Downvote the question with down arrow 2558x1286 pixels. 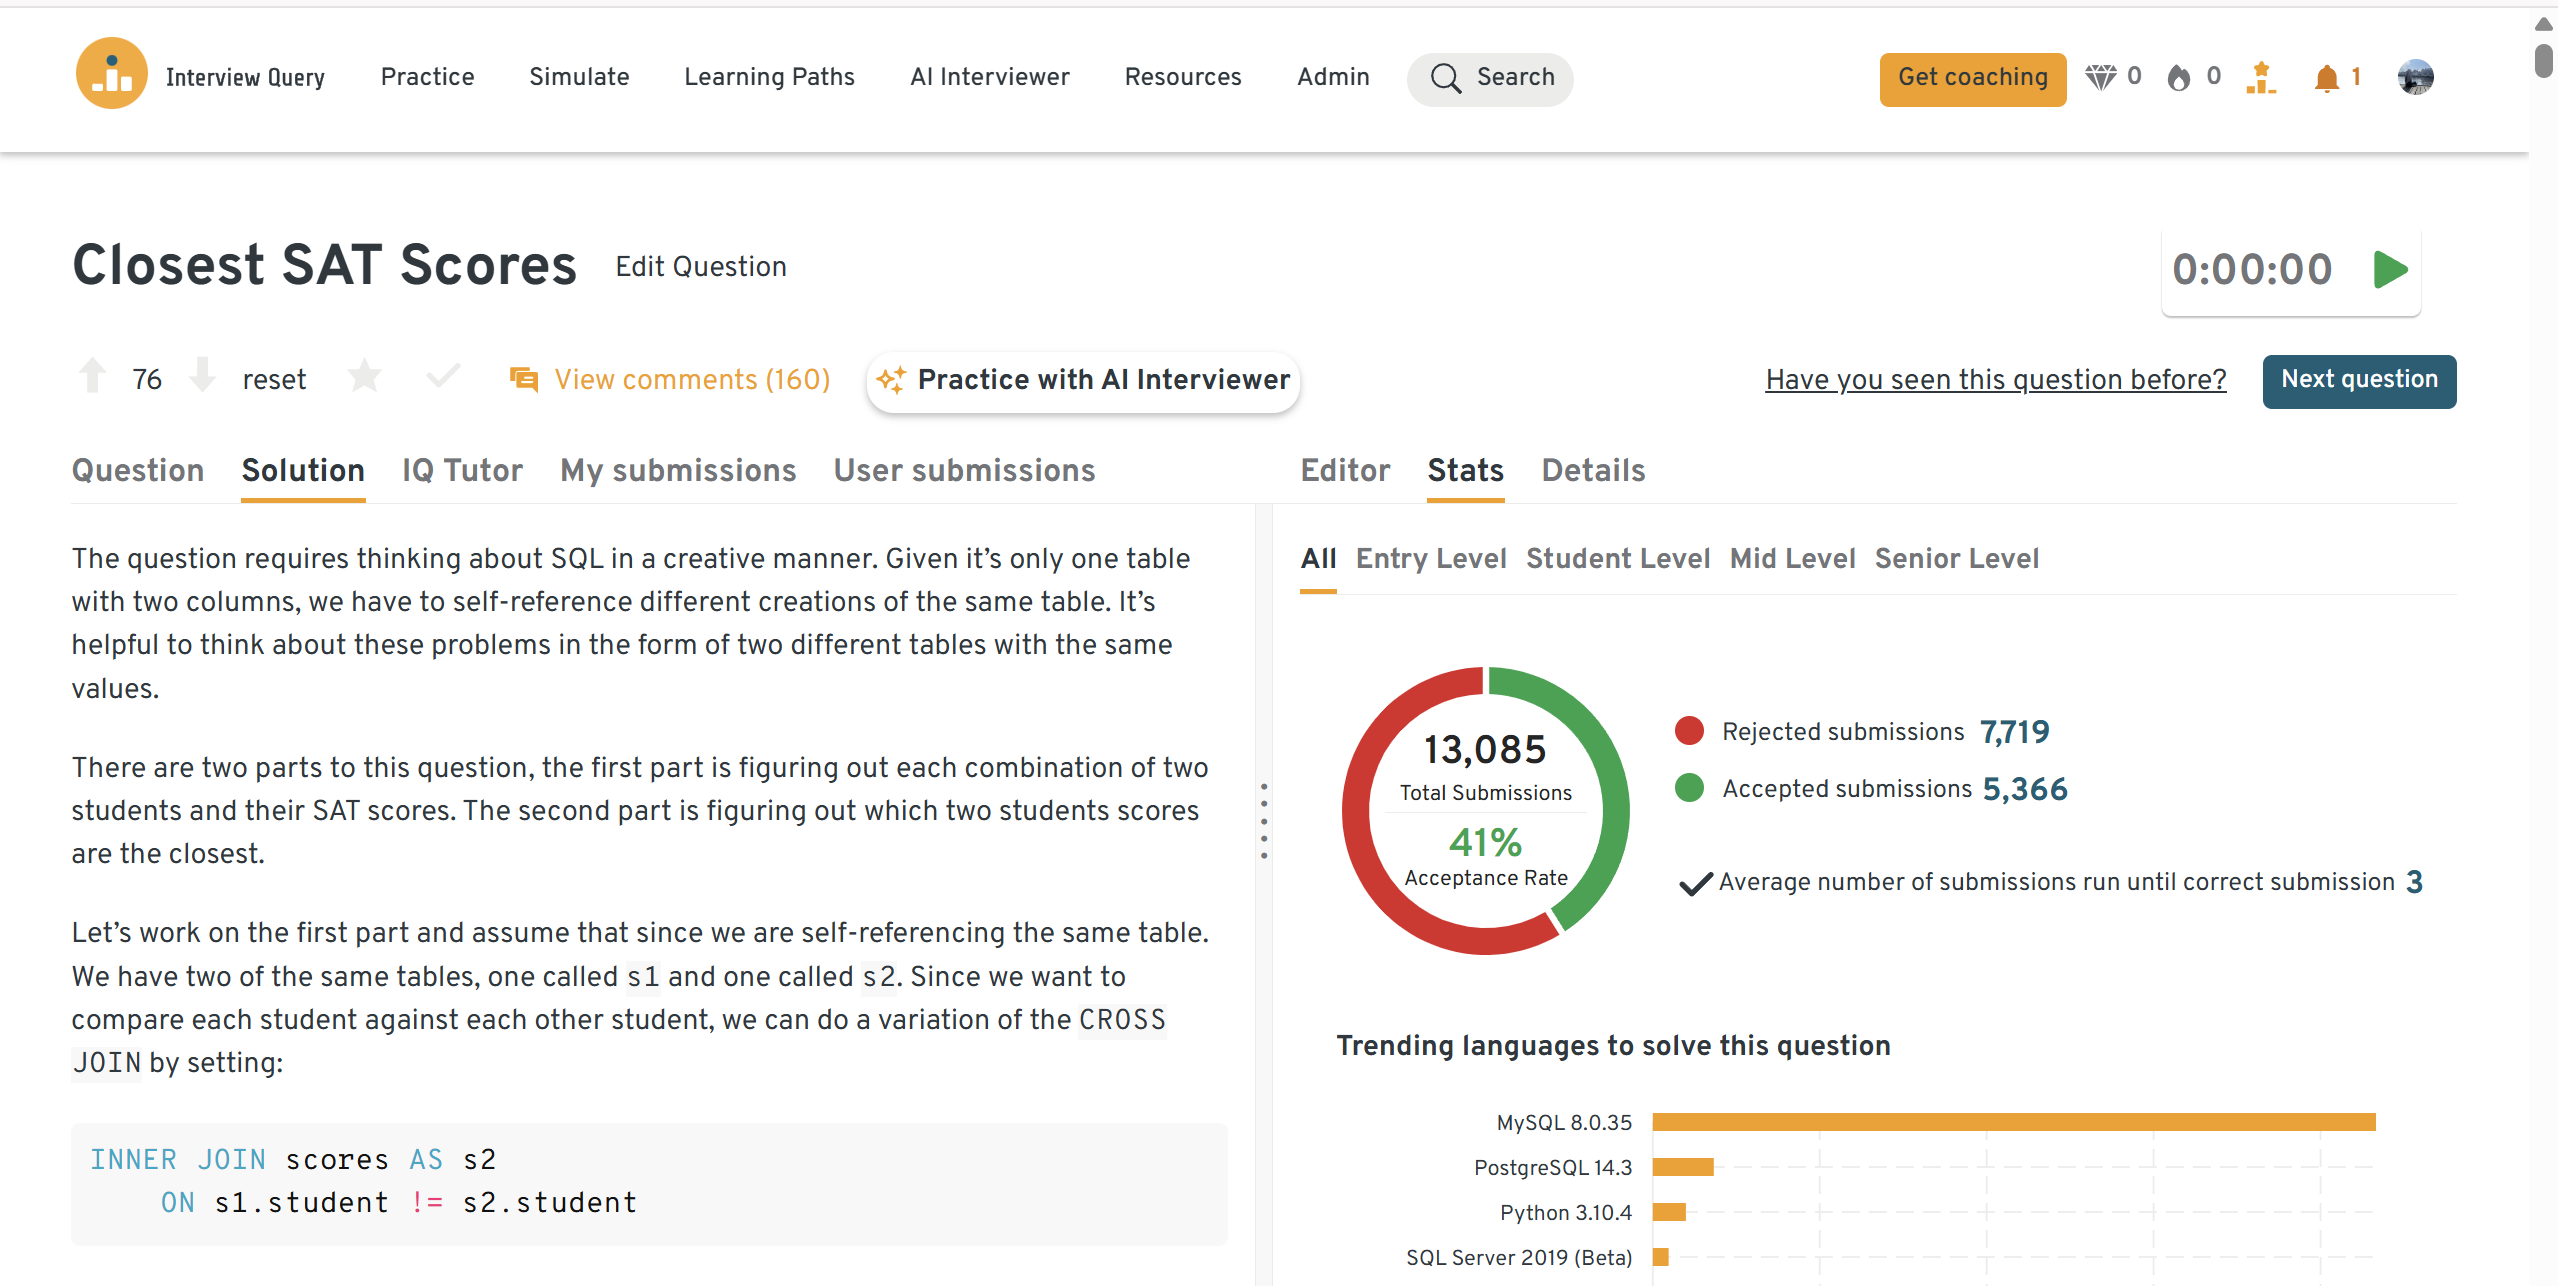pos(202,377)
